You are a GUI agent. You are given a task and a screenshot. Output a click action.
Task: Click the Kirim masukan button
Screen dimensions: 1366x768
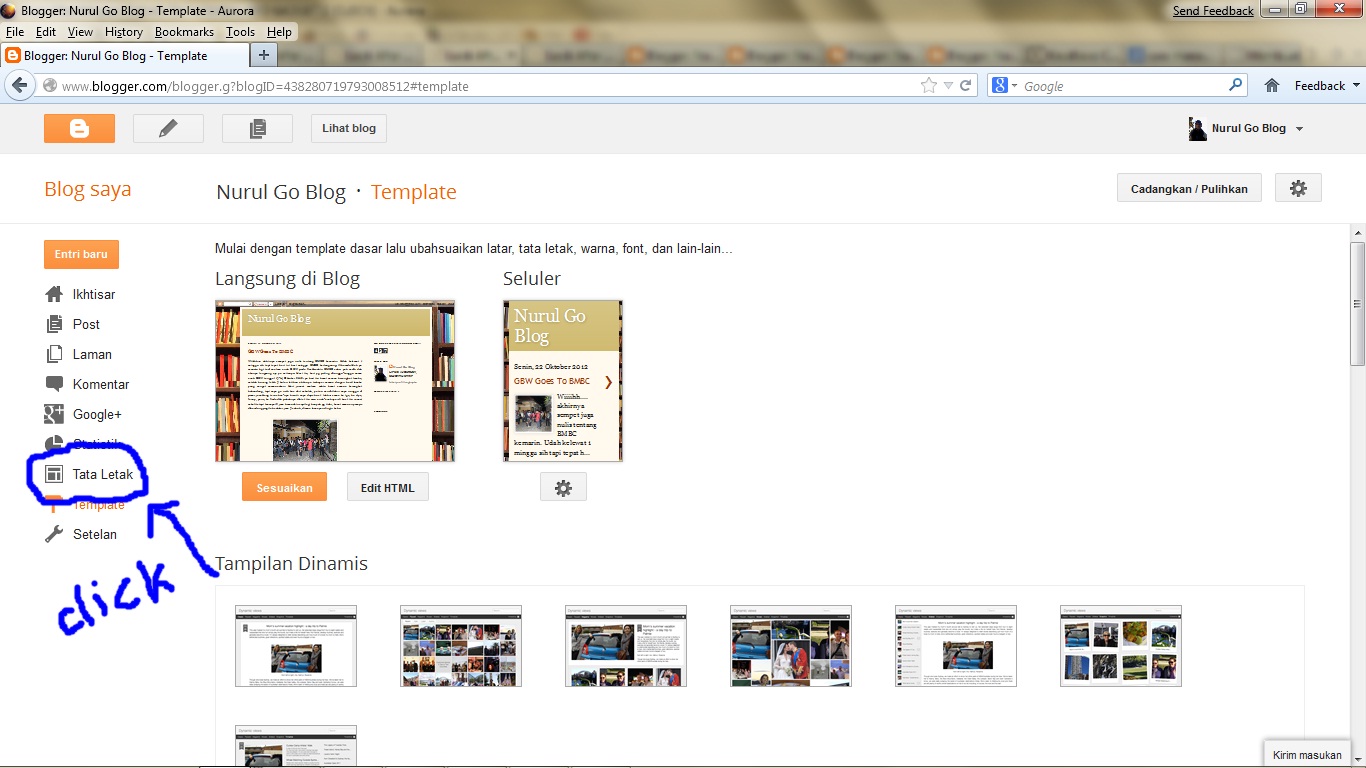click(x=1307, y=755)
